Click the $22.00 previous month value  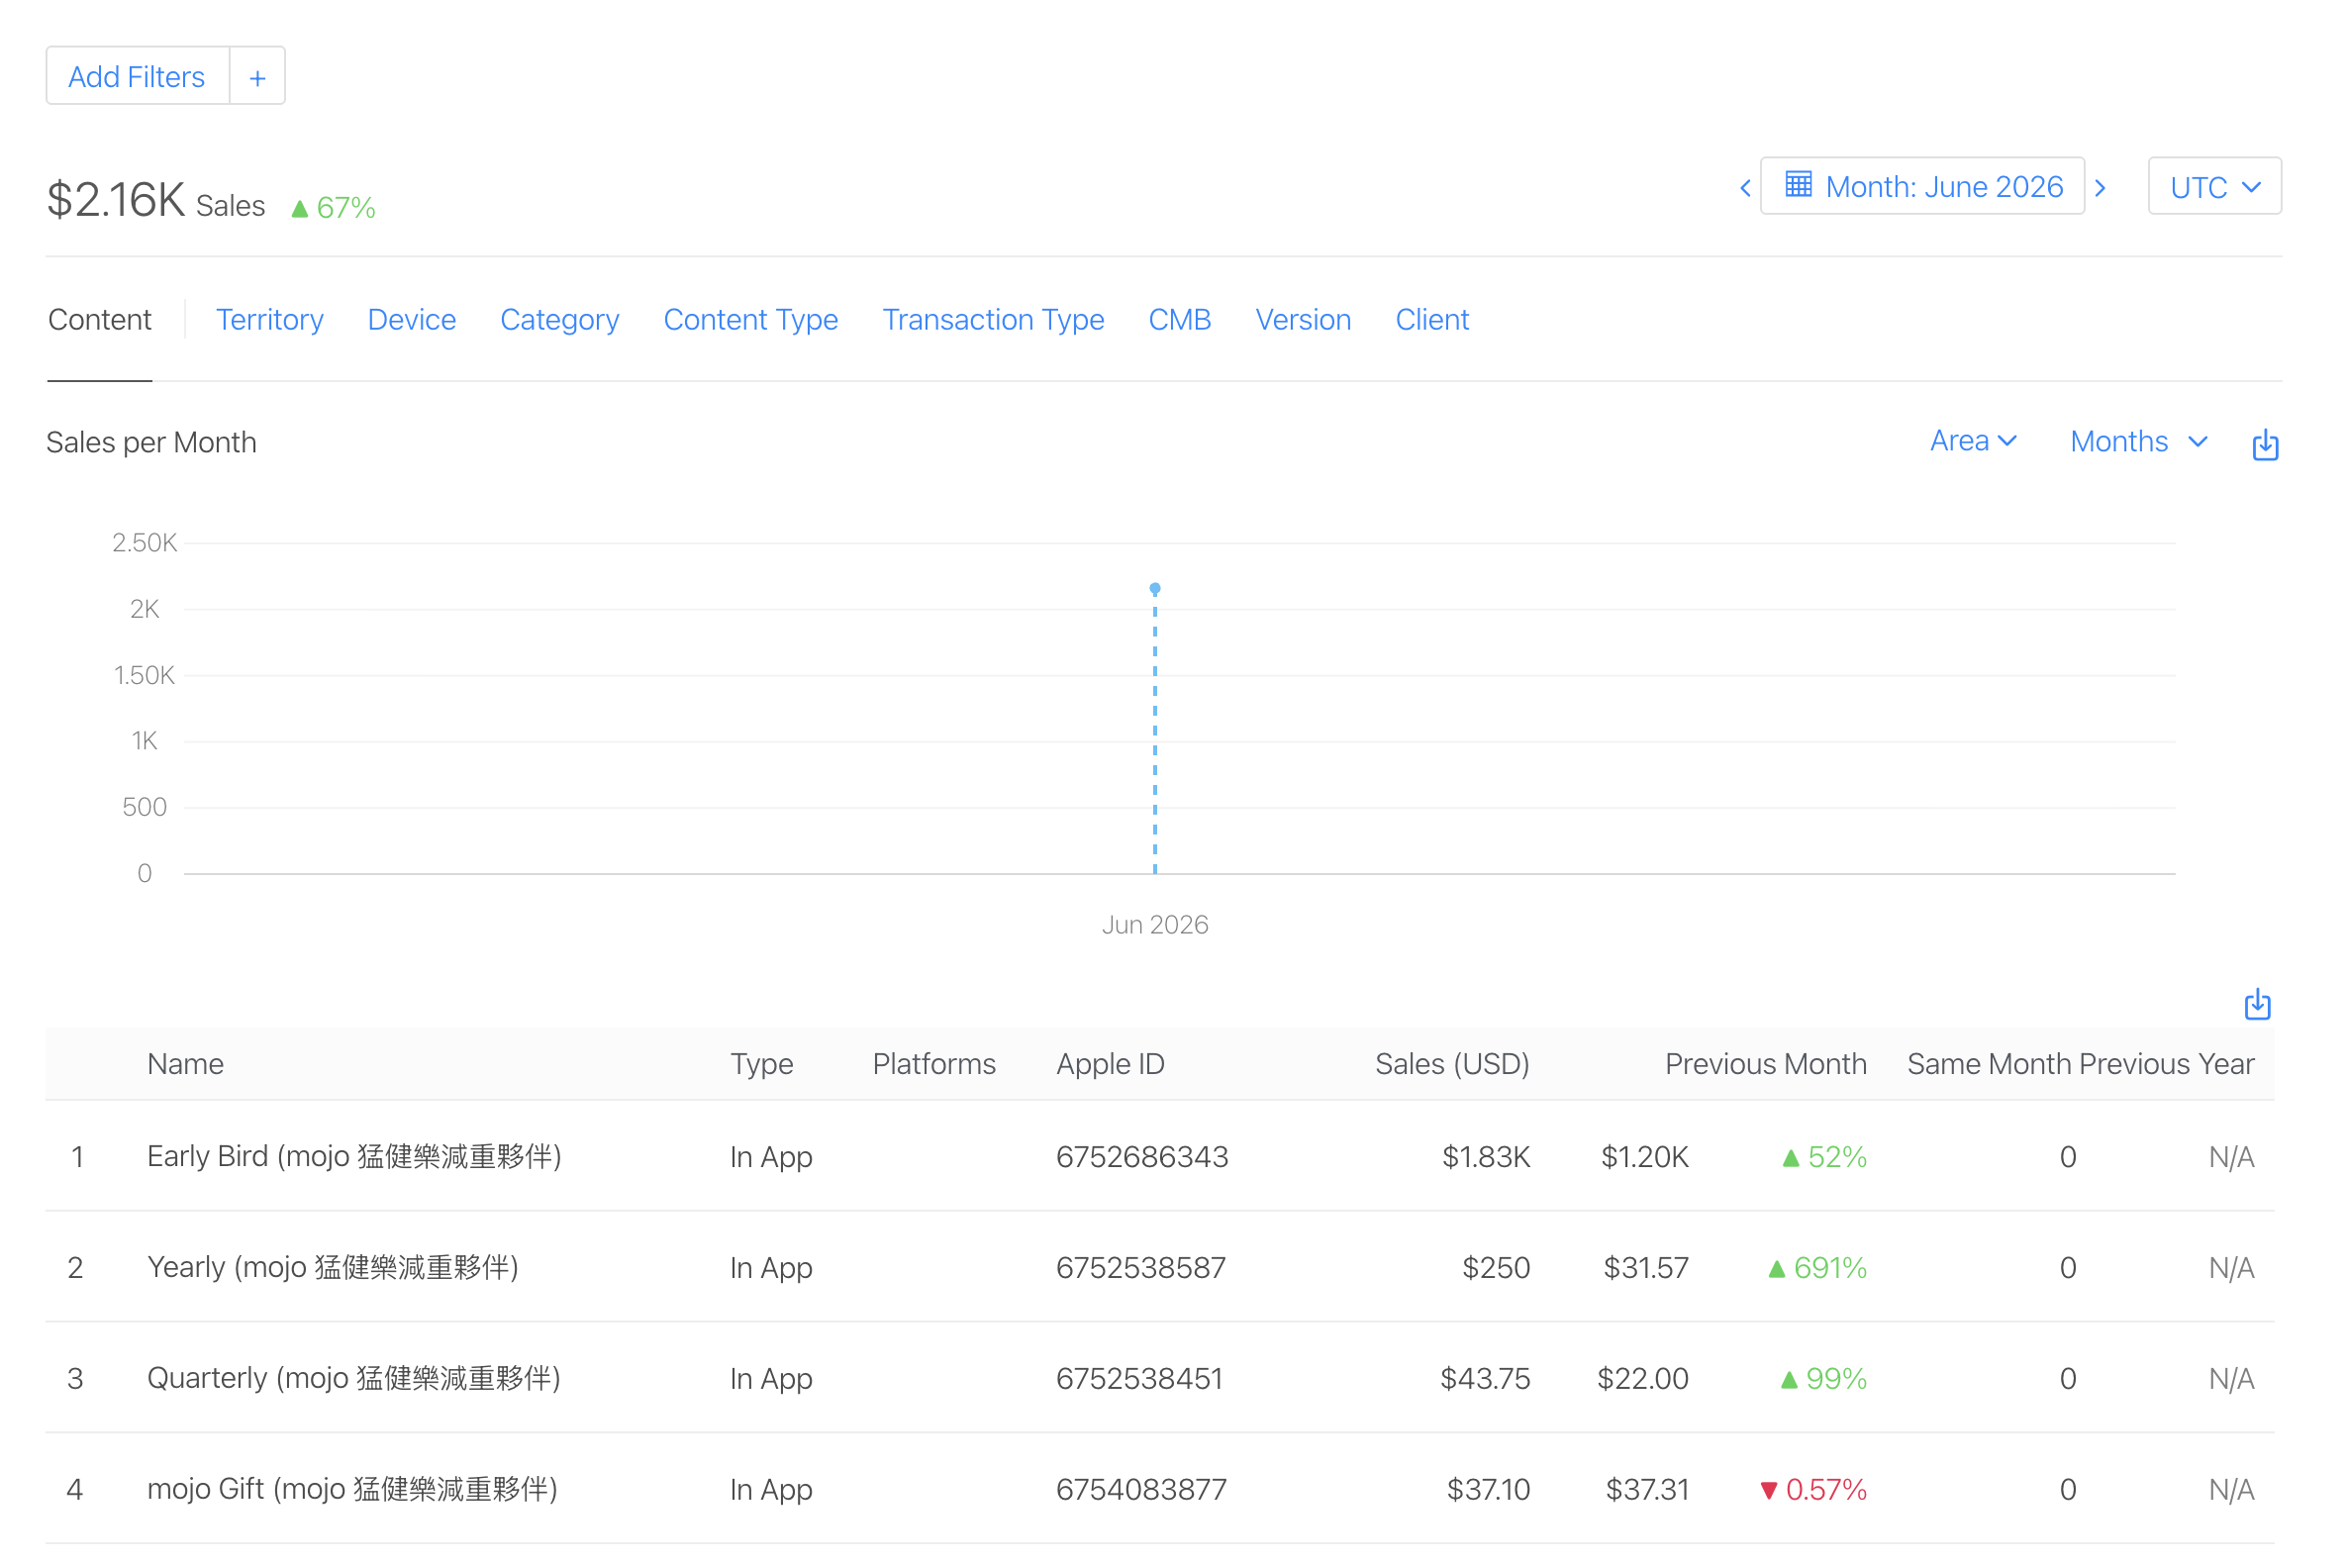click(1643, 1379)
